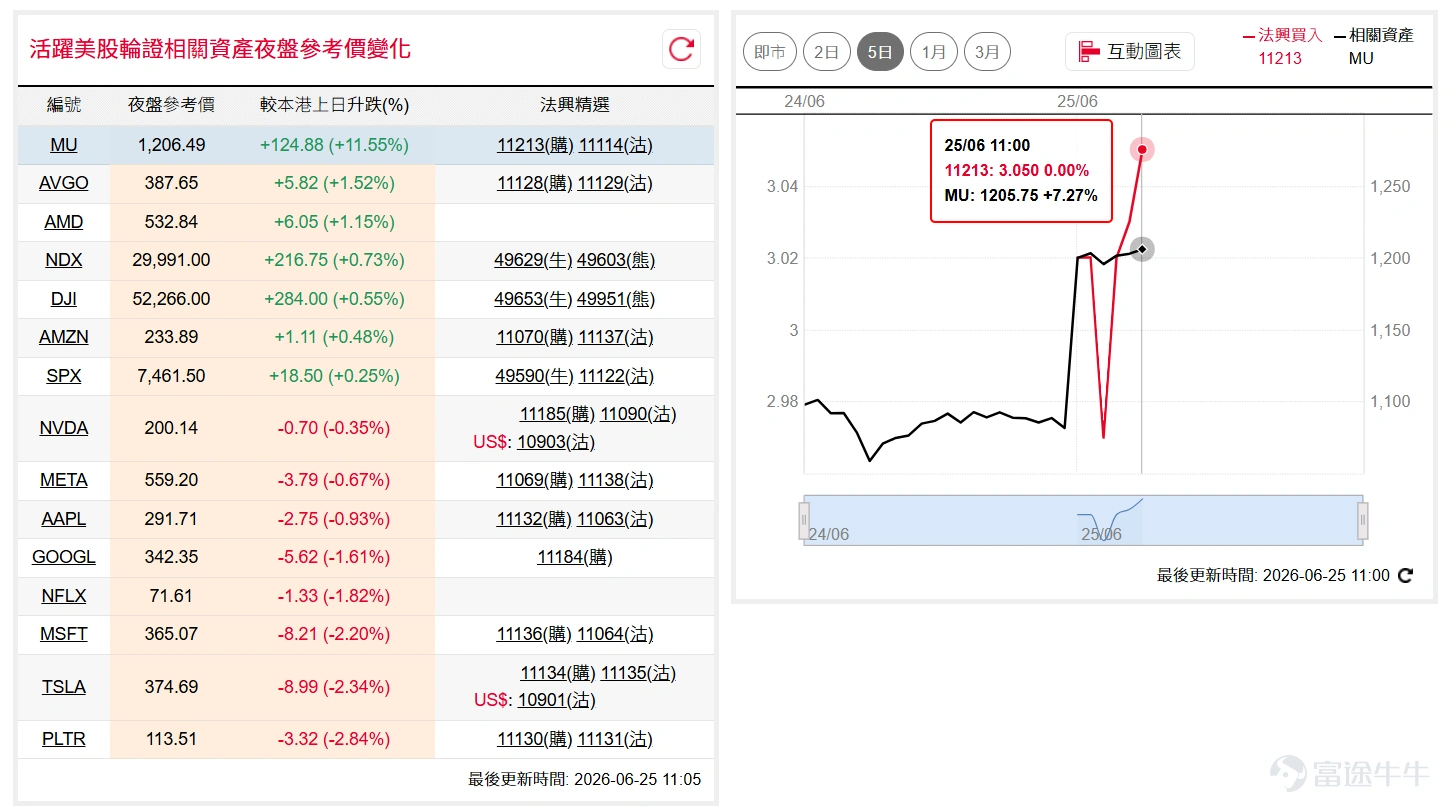Click the MU black data point marker on the chart

(x=1142, y=249)
